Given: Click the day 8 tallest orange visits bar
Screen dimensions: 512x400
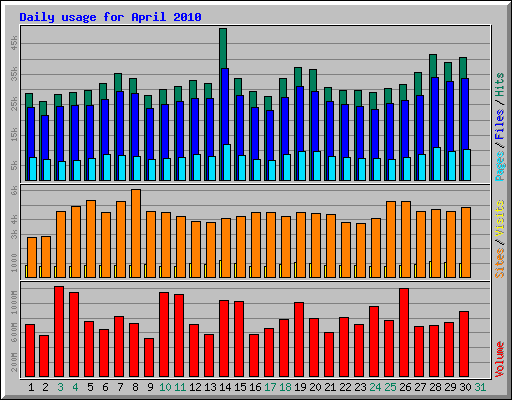Looking at the screenshot, I should coord(136,233).
